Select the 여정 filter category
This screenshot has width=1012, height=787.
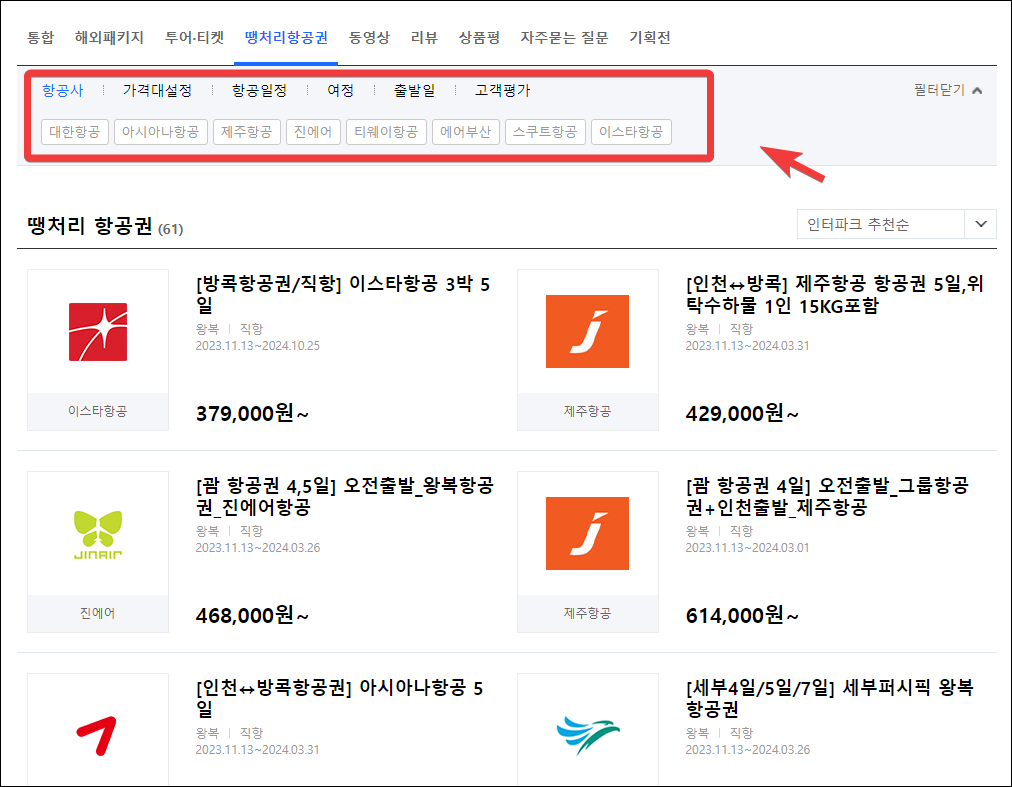pos(340,90)
